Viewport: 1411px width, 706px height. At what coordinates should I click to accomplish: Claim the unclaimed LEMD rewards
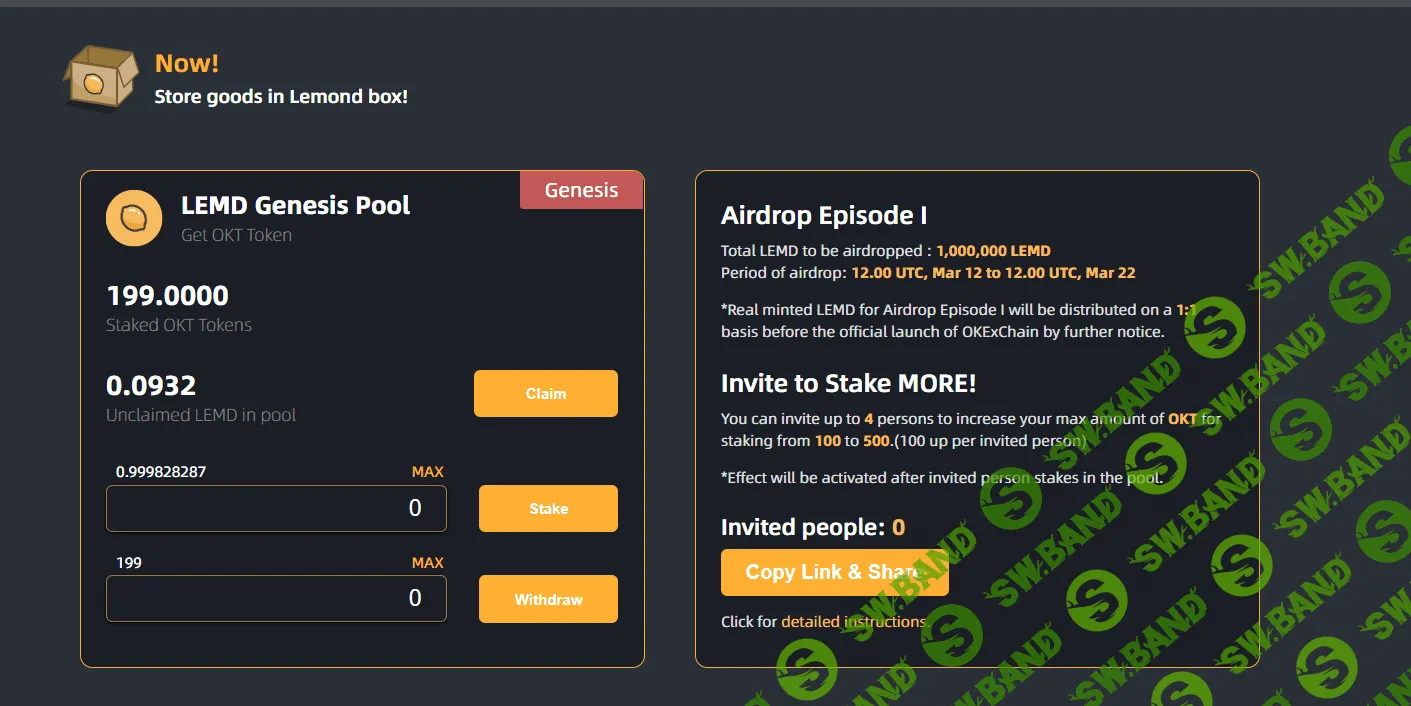[545, 394]
